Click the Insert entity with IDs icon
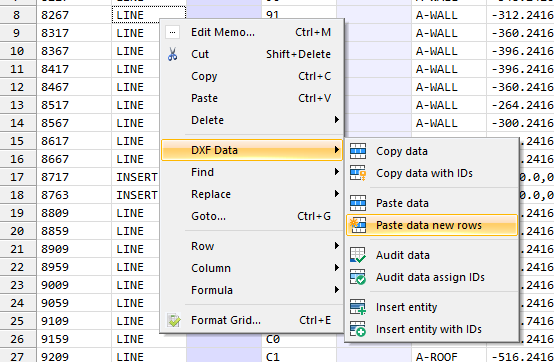 (358, 329)
